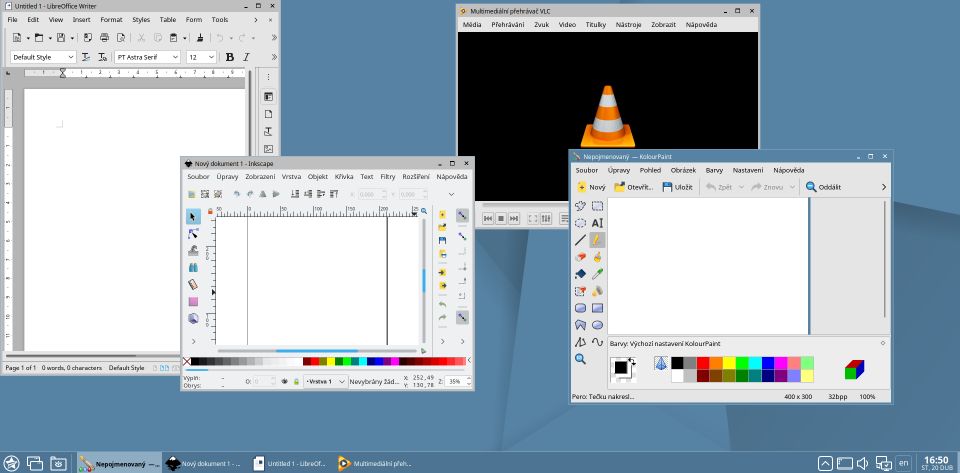Activate Flood Fill tool in KolourPaint
Image resolution: width=960 pixels, height=473 pixels.
point(580,274)
